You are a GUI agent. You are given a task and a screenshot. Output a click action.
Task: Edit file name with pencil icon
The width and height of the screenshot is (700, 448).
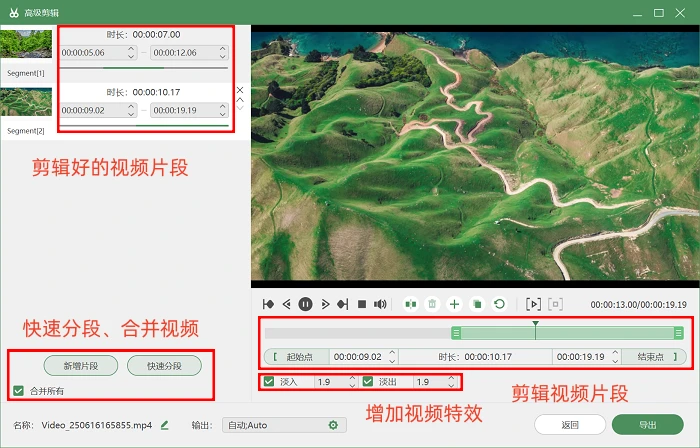coord(165,425)
